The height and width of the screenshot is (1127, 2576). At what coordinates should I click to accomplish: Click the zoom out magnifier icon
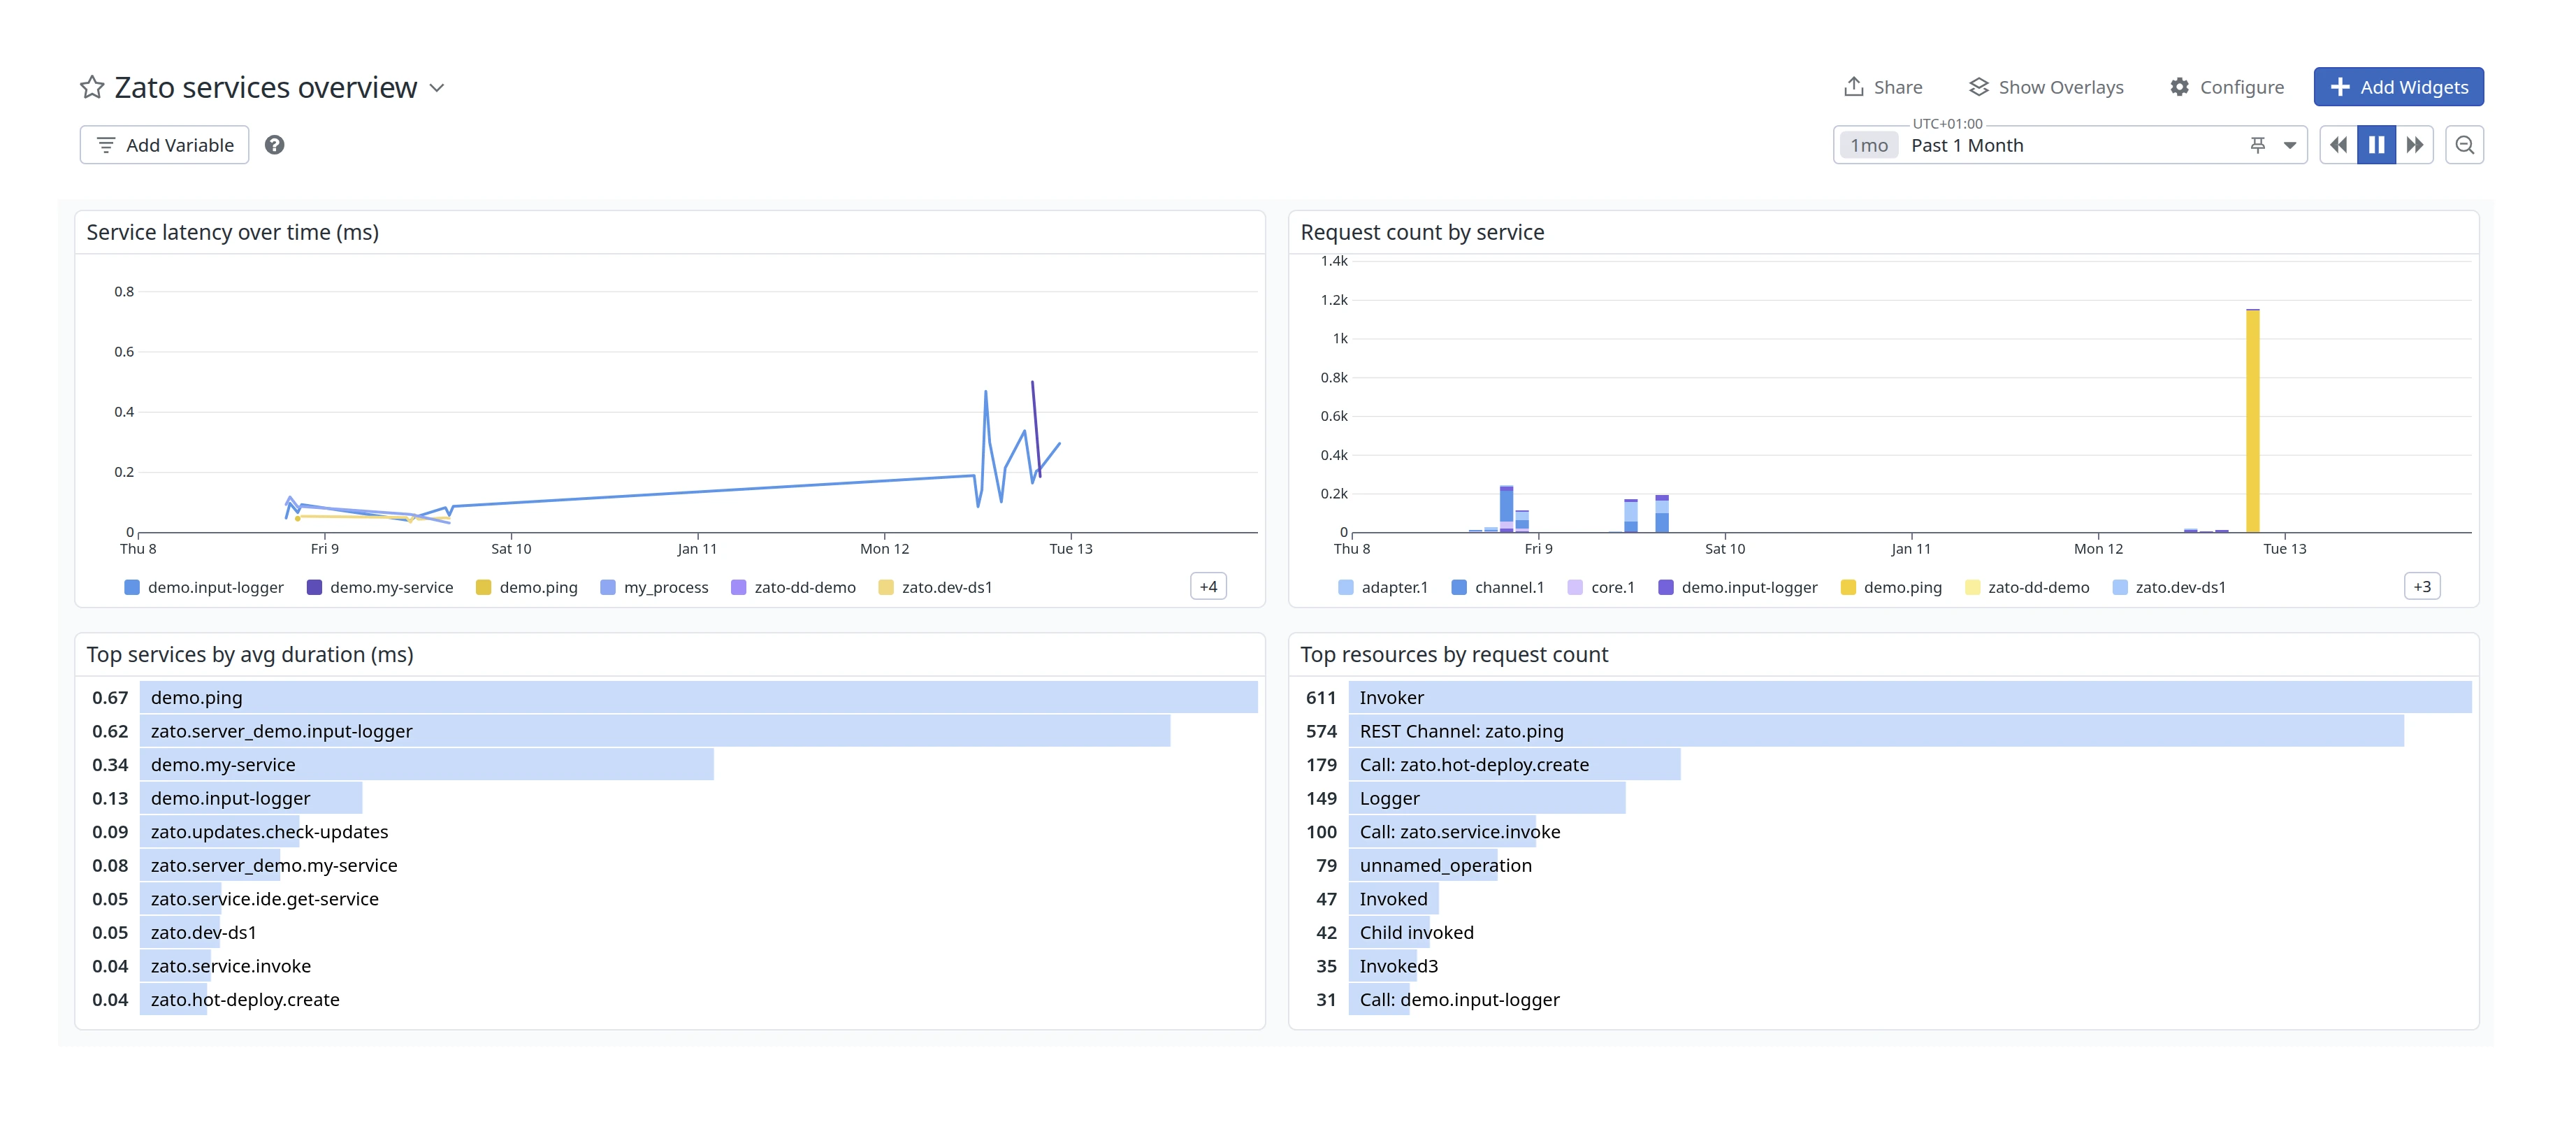pos(2464,145)
